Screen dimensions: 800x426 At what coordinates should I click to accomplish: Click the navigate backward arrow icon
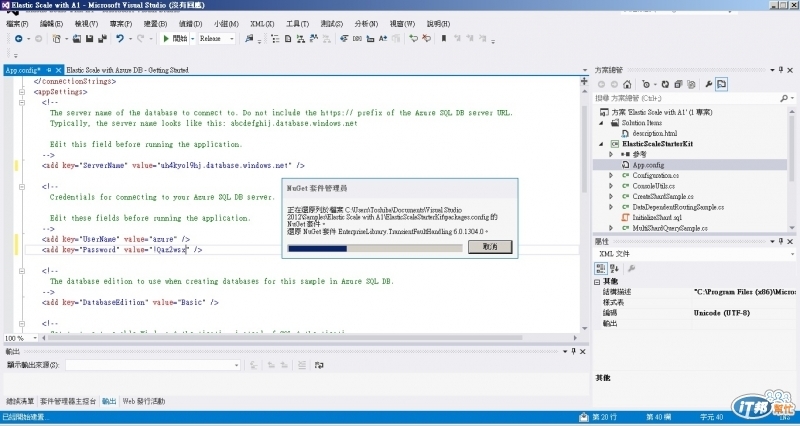[18, 39]
